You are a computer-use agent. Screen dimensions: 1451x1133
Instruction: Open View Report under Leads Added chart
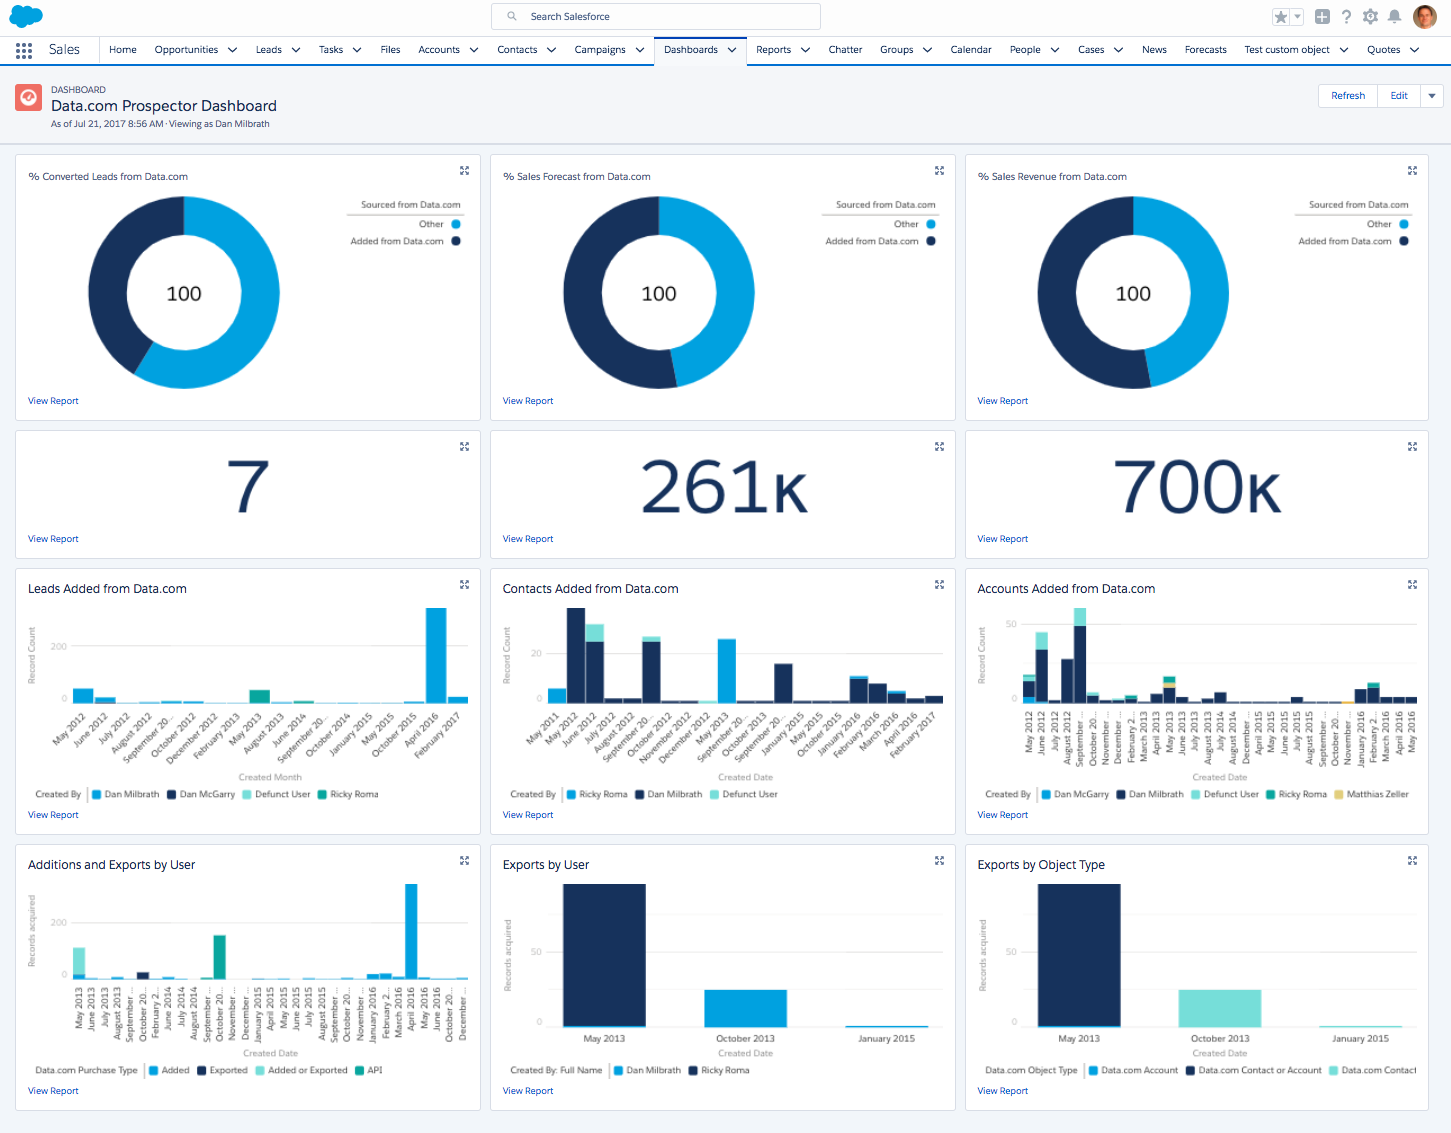coord(53,815)
